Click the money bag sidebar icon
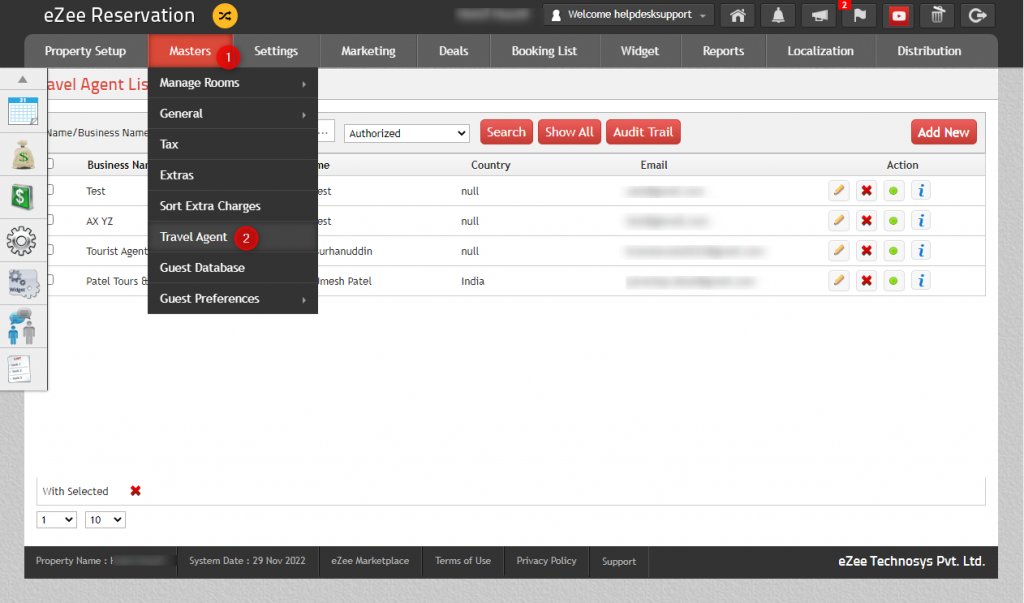 23,155
